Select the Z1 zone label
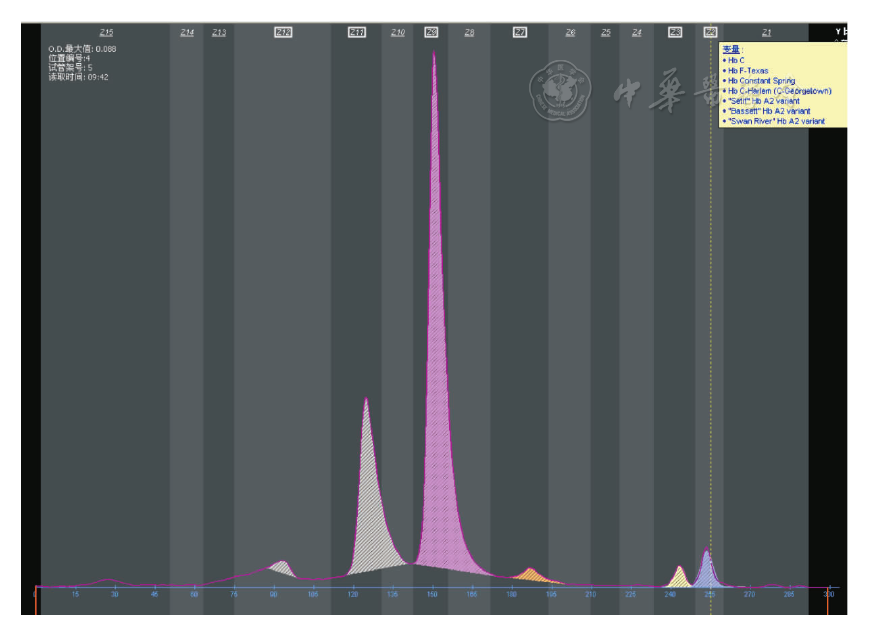Viewport: 872px width, 630px height. point(766,33)
